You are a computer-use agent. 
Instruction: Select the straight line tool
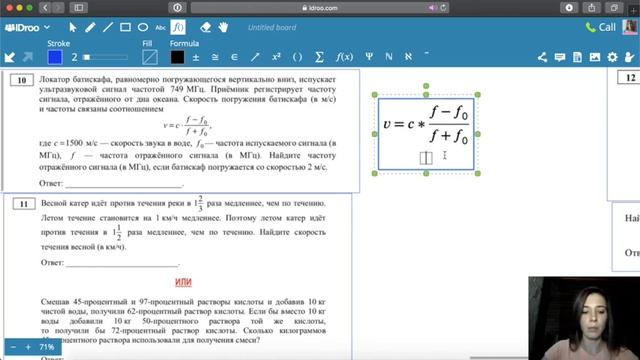tap(108, 27)
